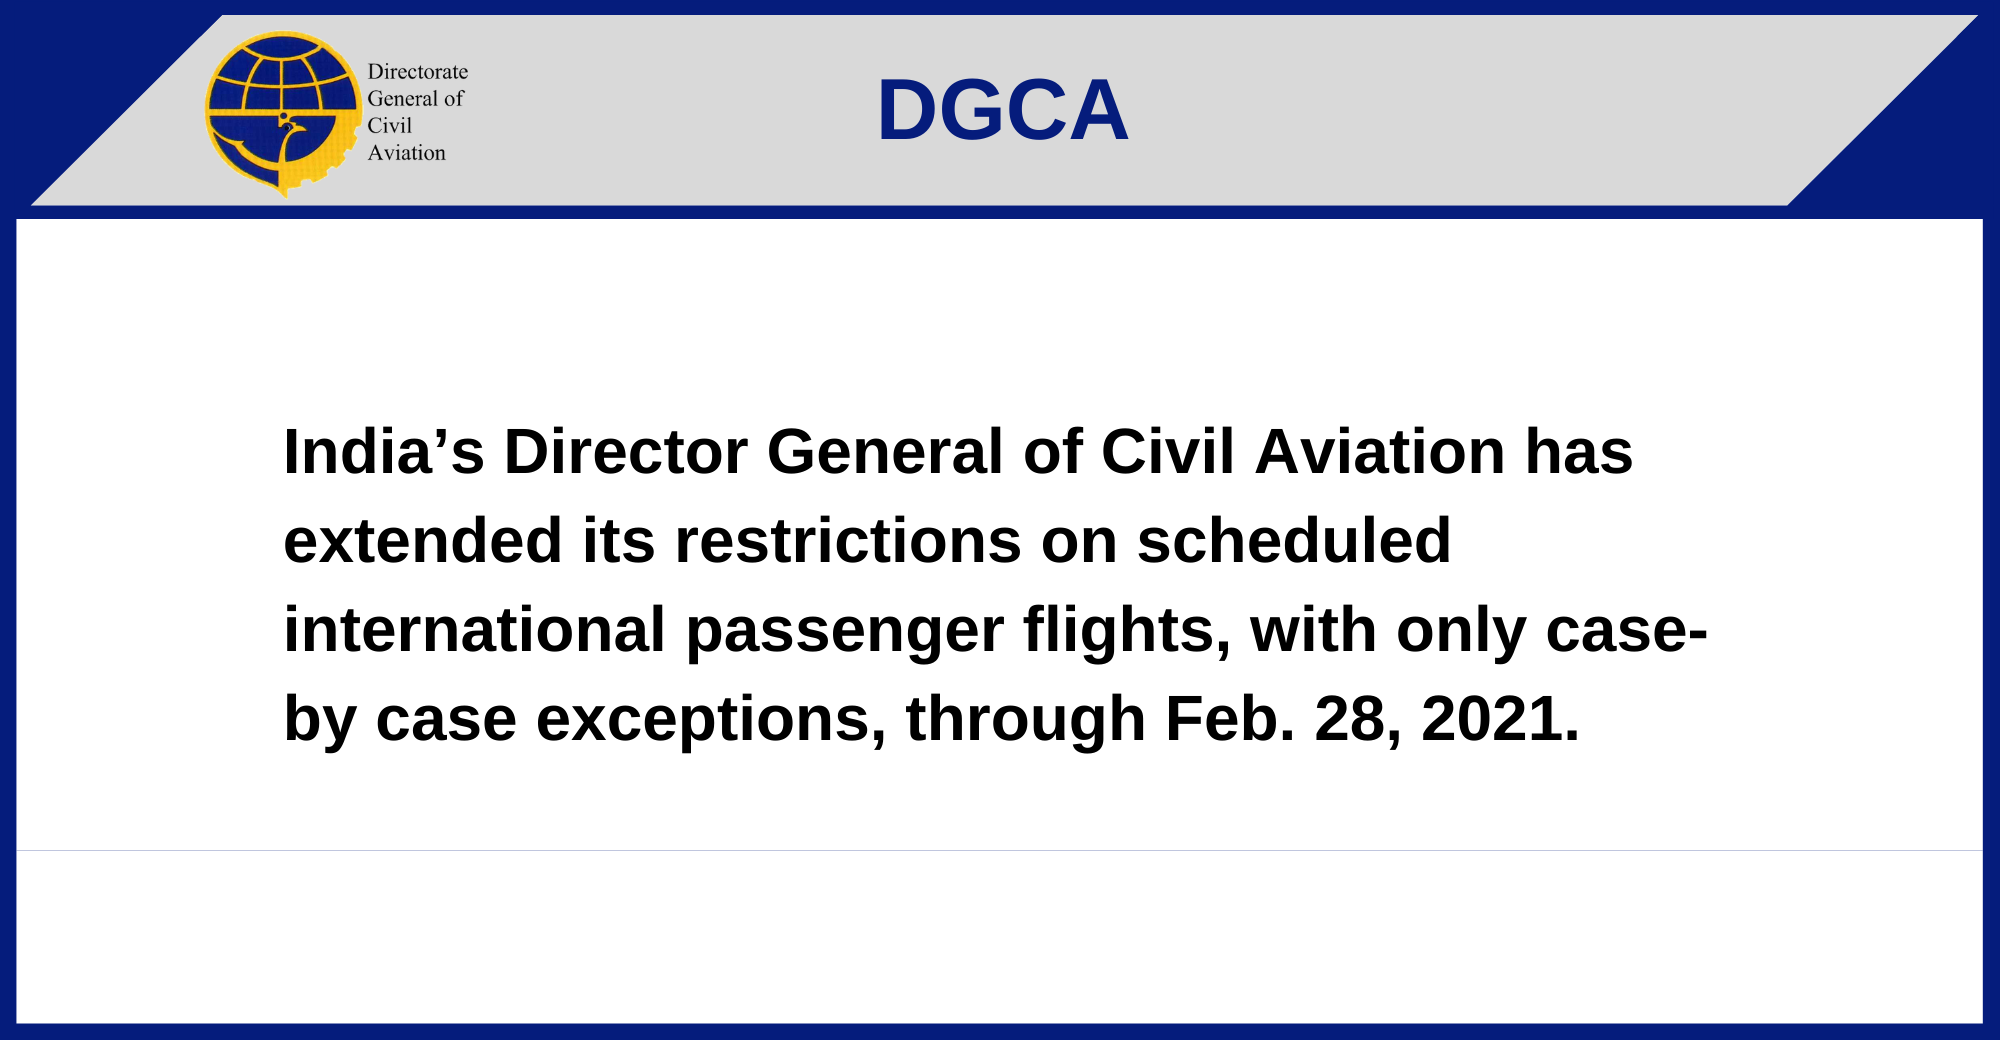Click the word "scheduled" in the paragraph

(1293, 541)
